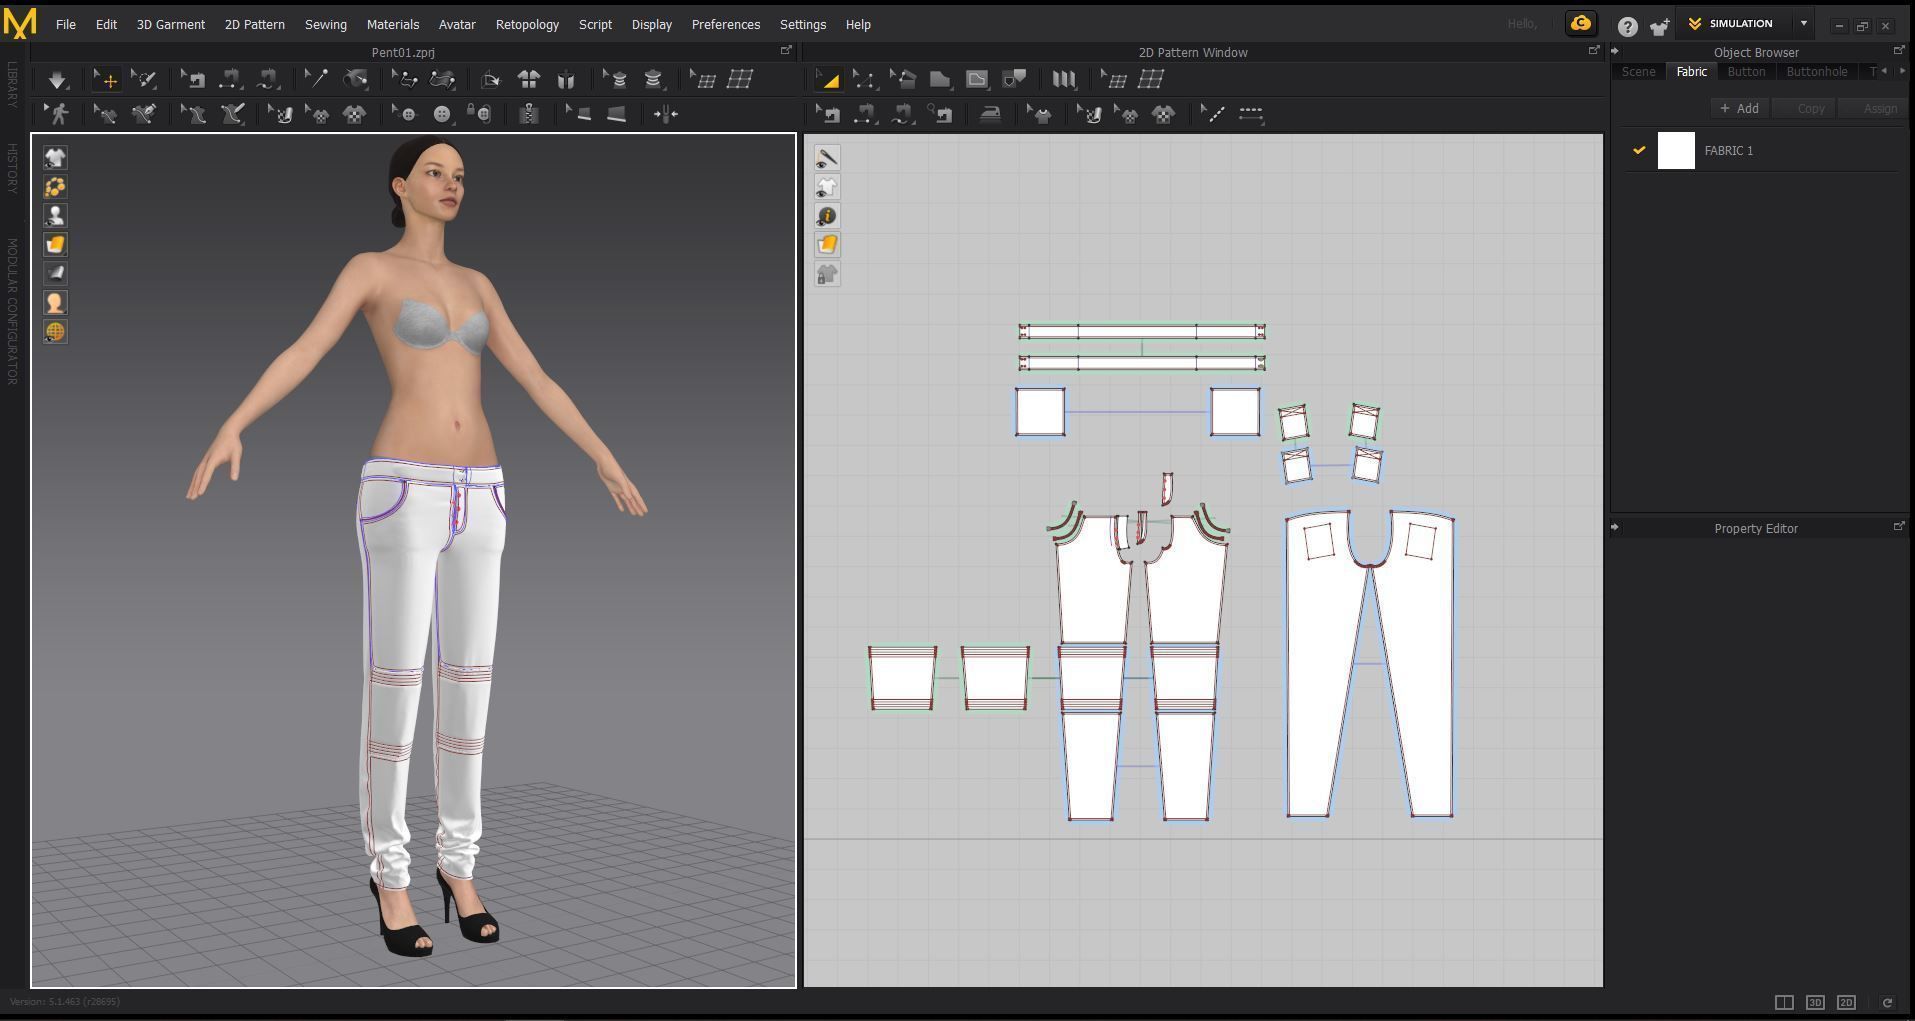Click the SIMULATION mode button

[x=1732, y=24]
